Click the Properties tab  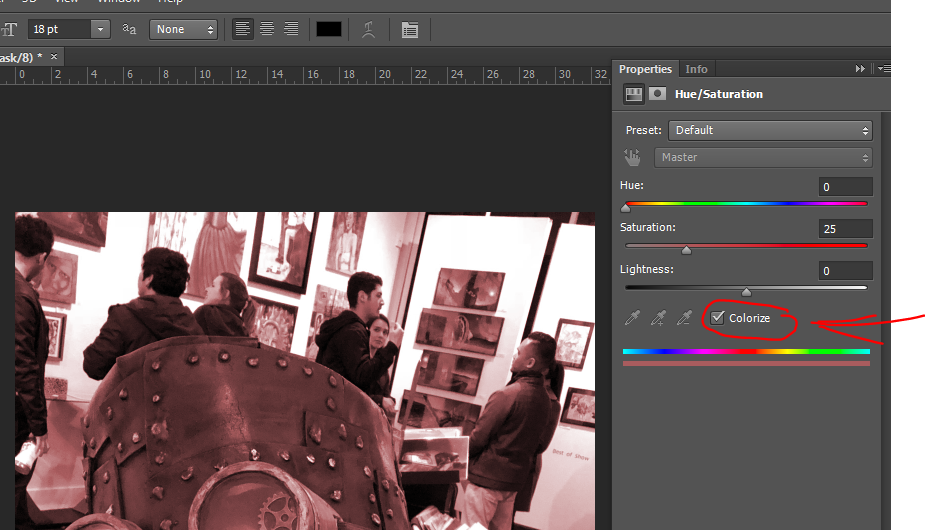645,69
